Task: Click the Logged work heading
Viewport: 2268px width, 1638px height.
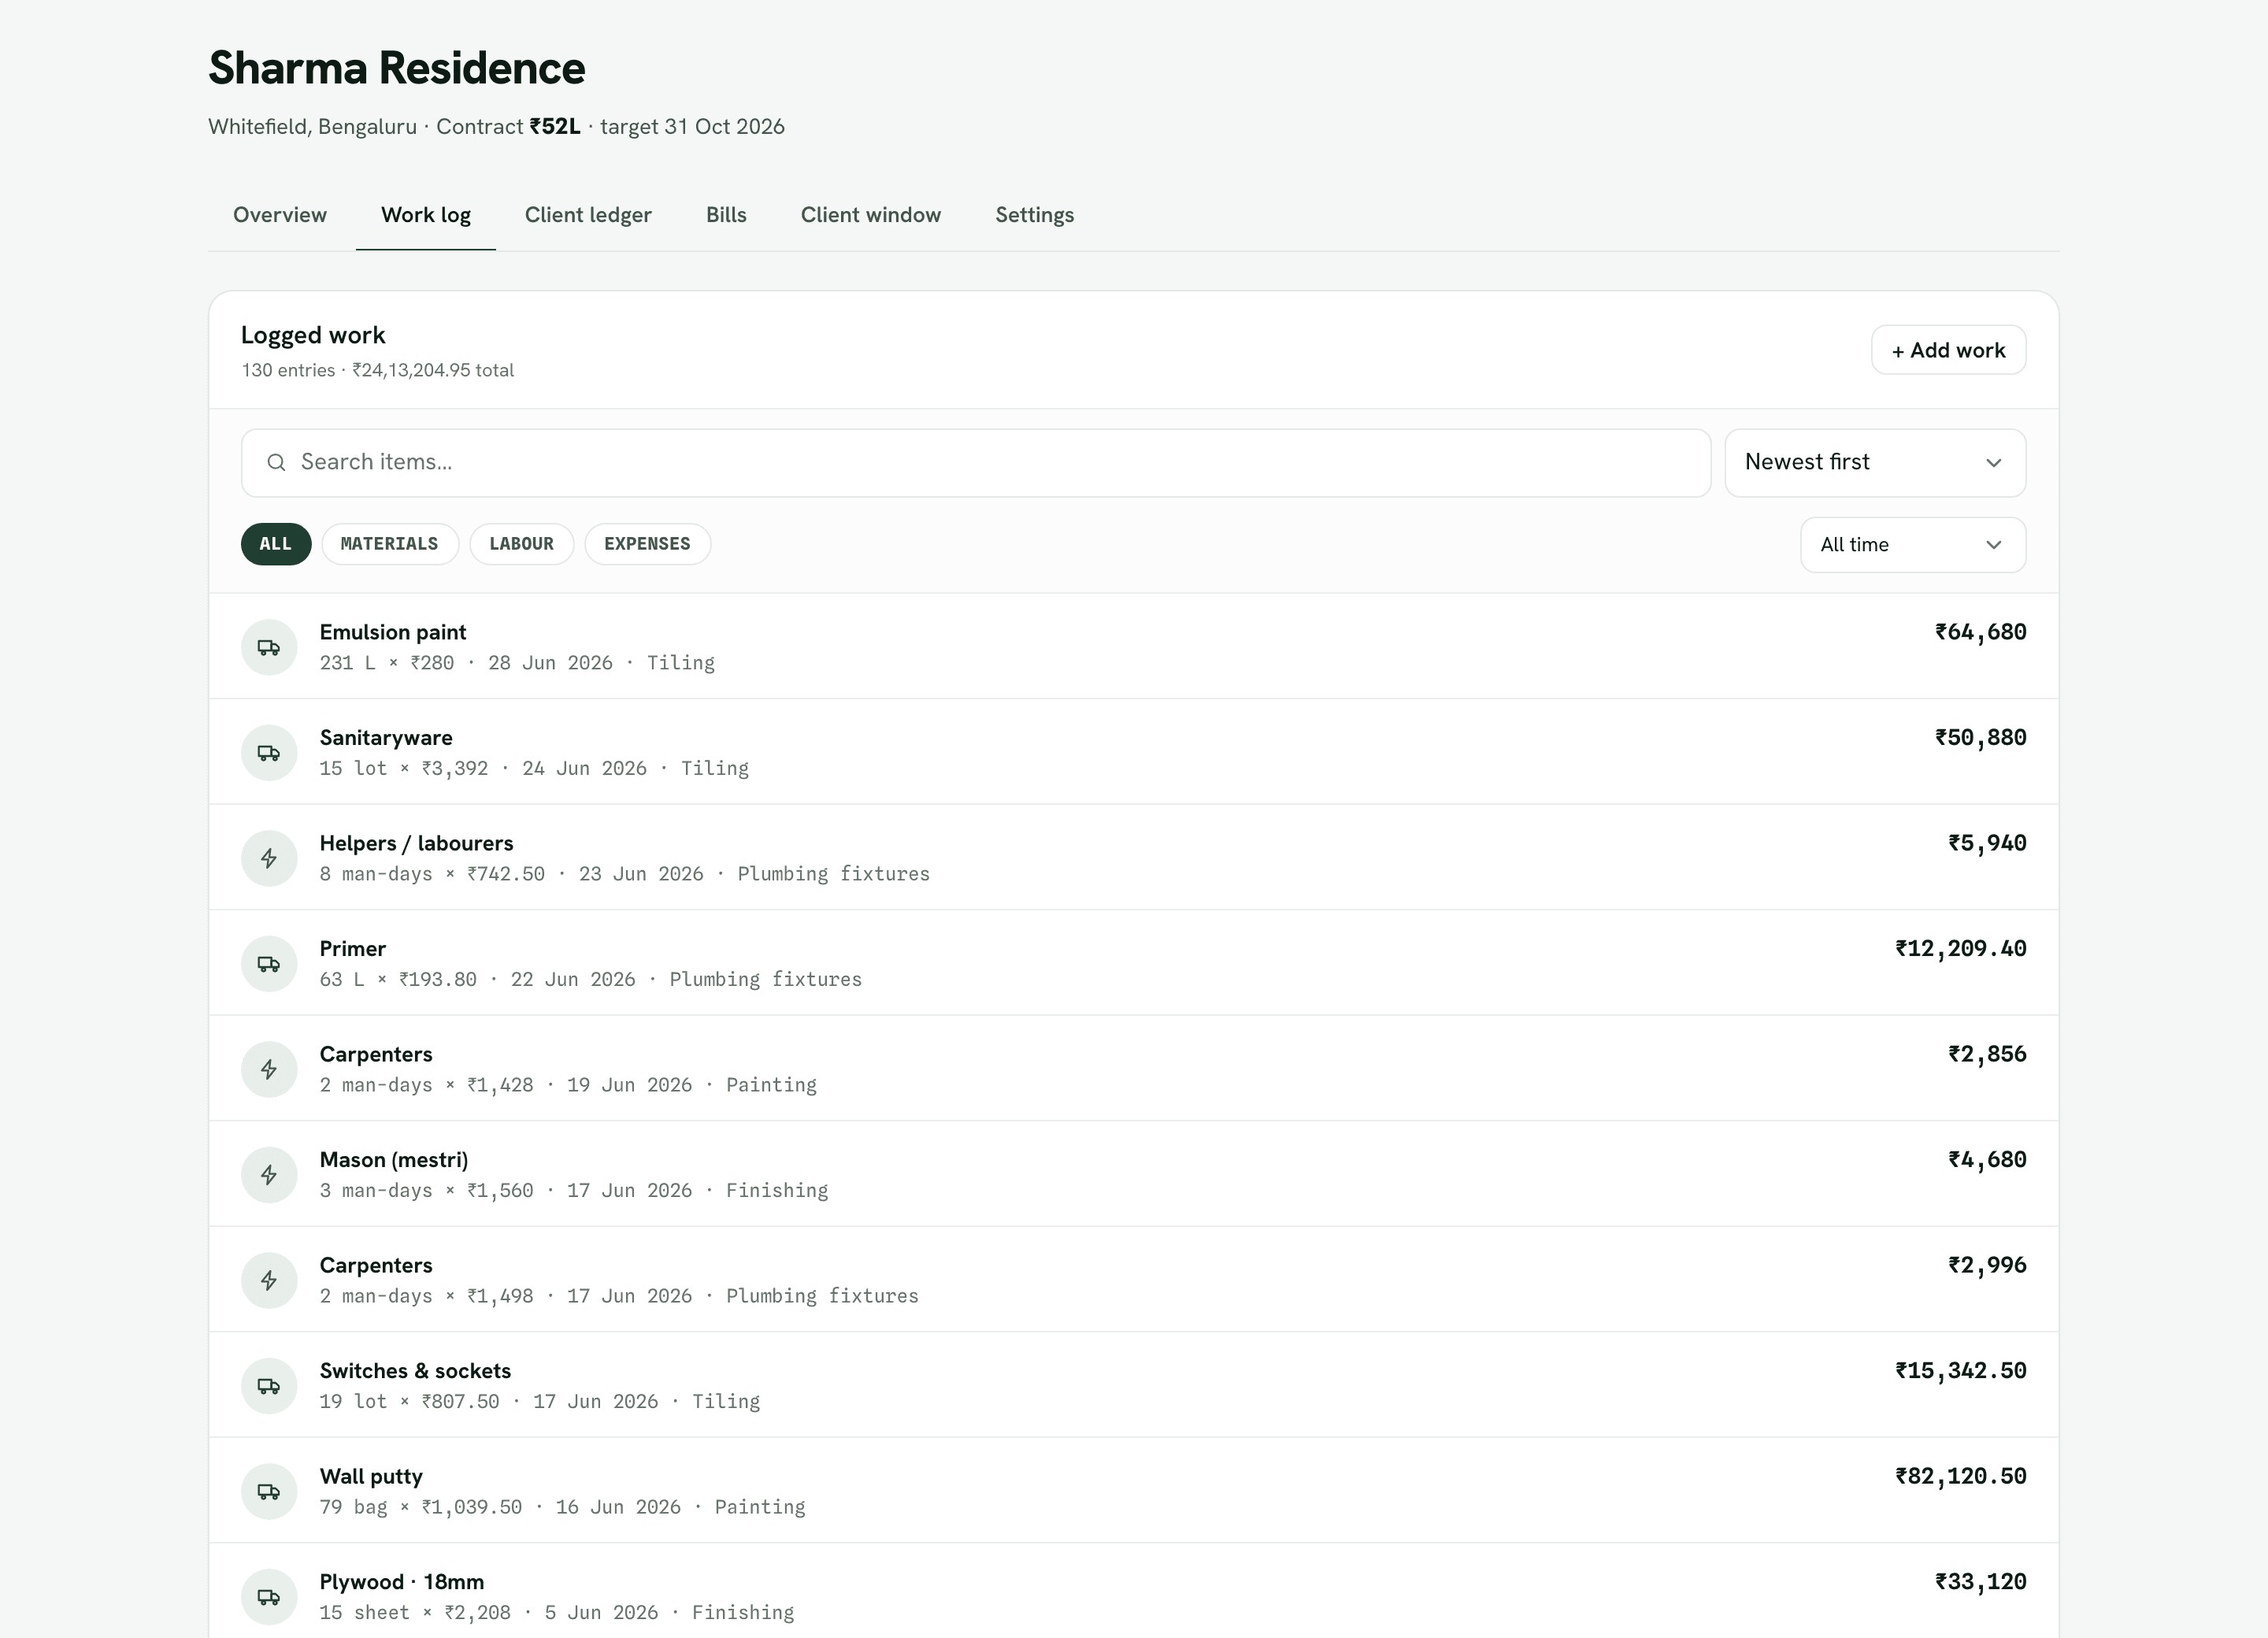Action: point(313,335)
